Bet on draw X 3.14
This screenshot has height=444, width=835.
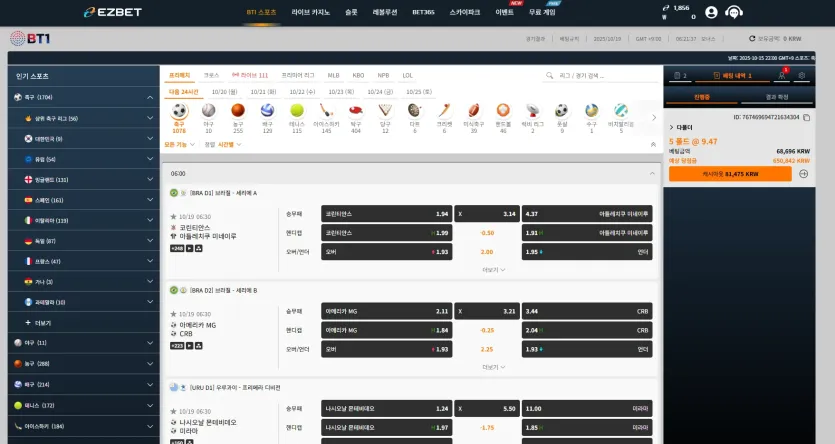click(x=487, y=214)
